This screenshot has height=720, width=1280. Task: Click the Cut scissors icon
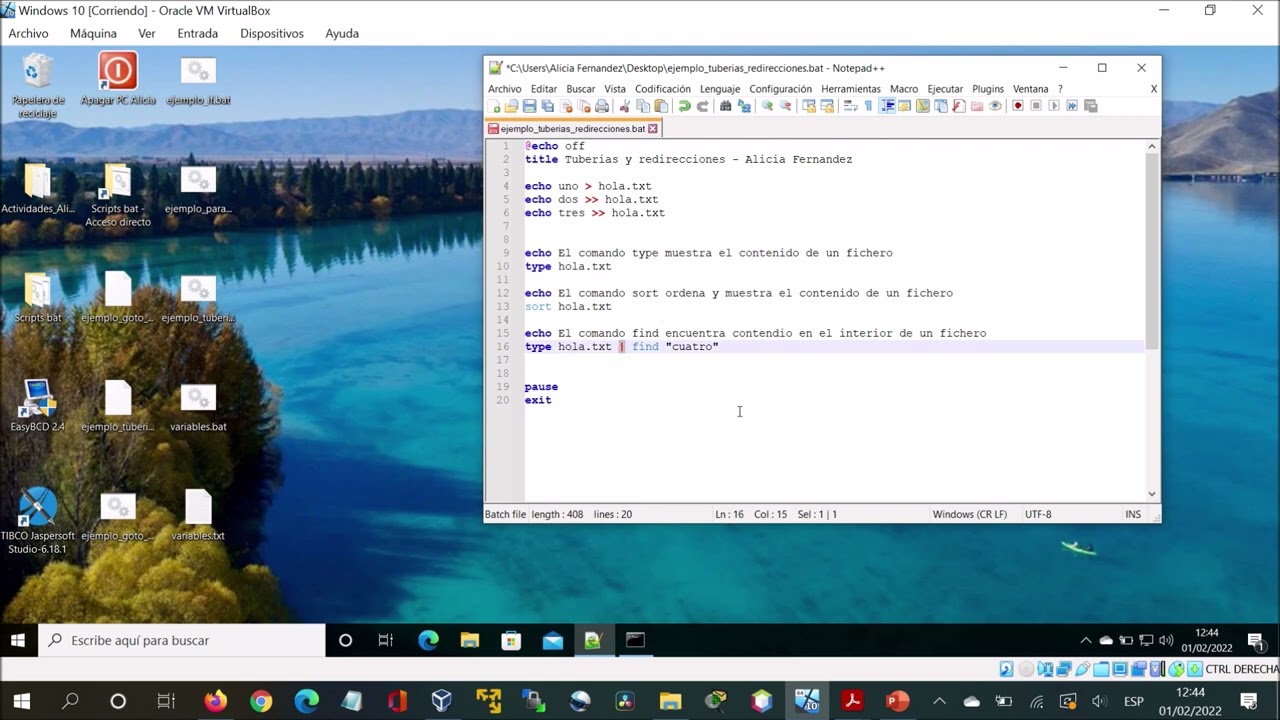pos(625,106)
